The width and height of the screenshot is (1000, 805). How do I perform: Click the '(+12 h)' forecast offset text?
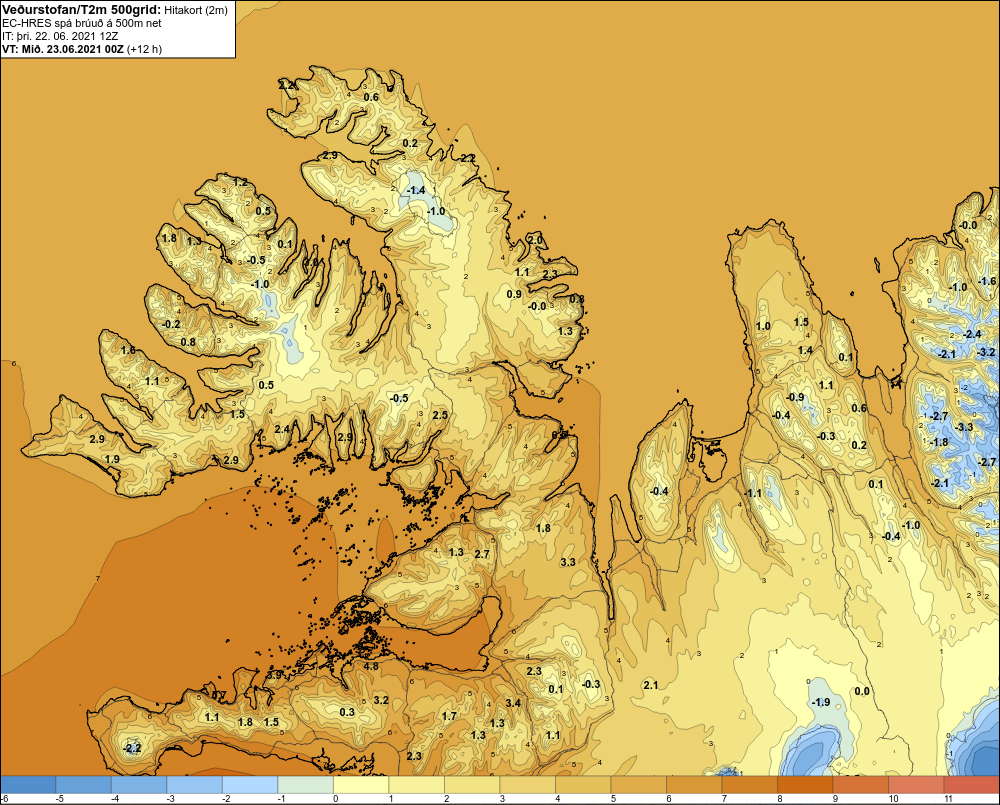(144, 49)
